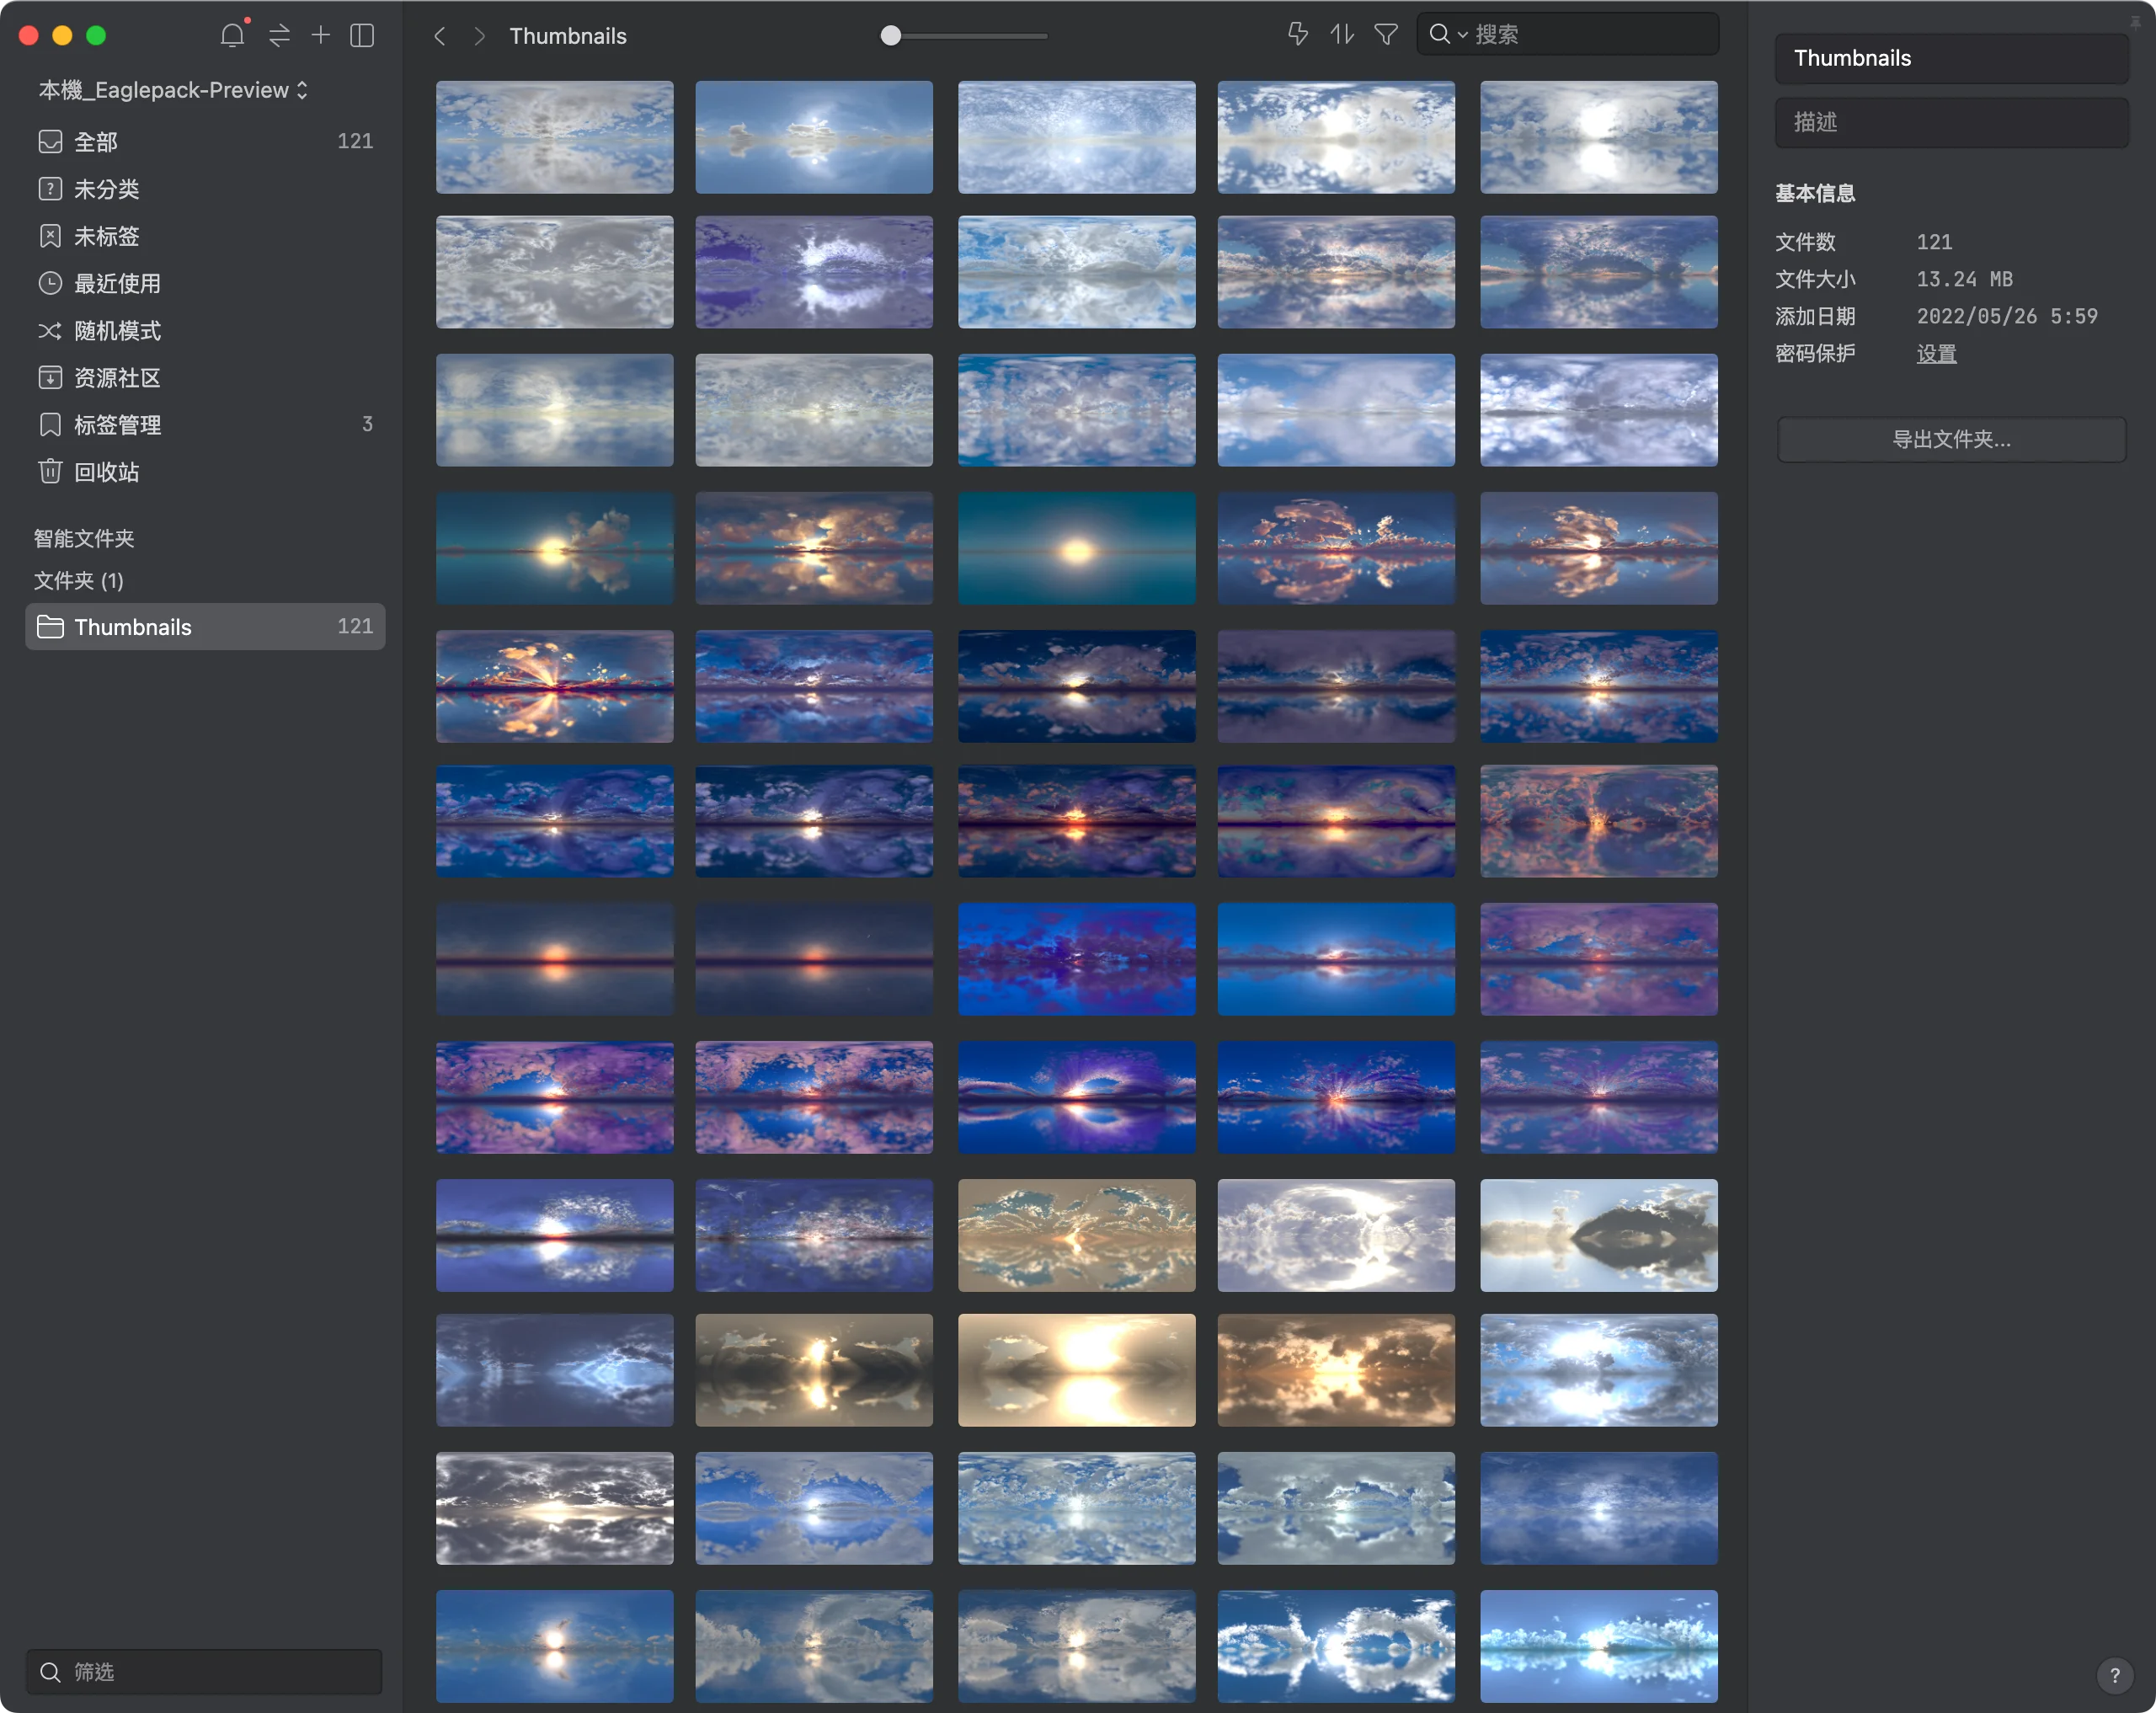Click the Thumbnails breadcrumb title
Image resolution: width=2156 pixels, height=1713 pixels.
[568, 36]
